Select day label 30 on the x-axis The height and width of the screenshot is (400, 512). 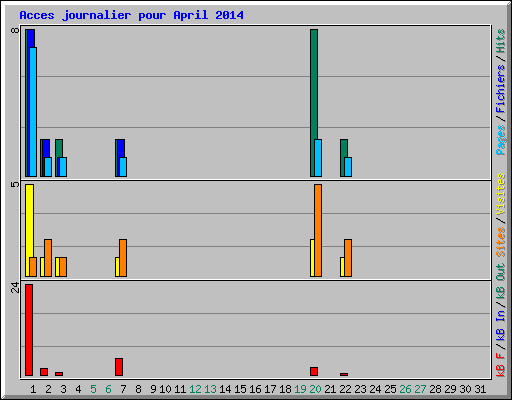(465, 389)
